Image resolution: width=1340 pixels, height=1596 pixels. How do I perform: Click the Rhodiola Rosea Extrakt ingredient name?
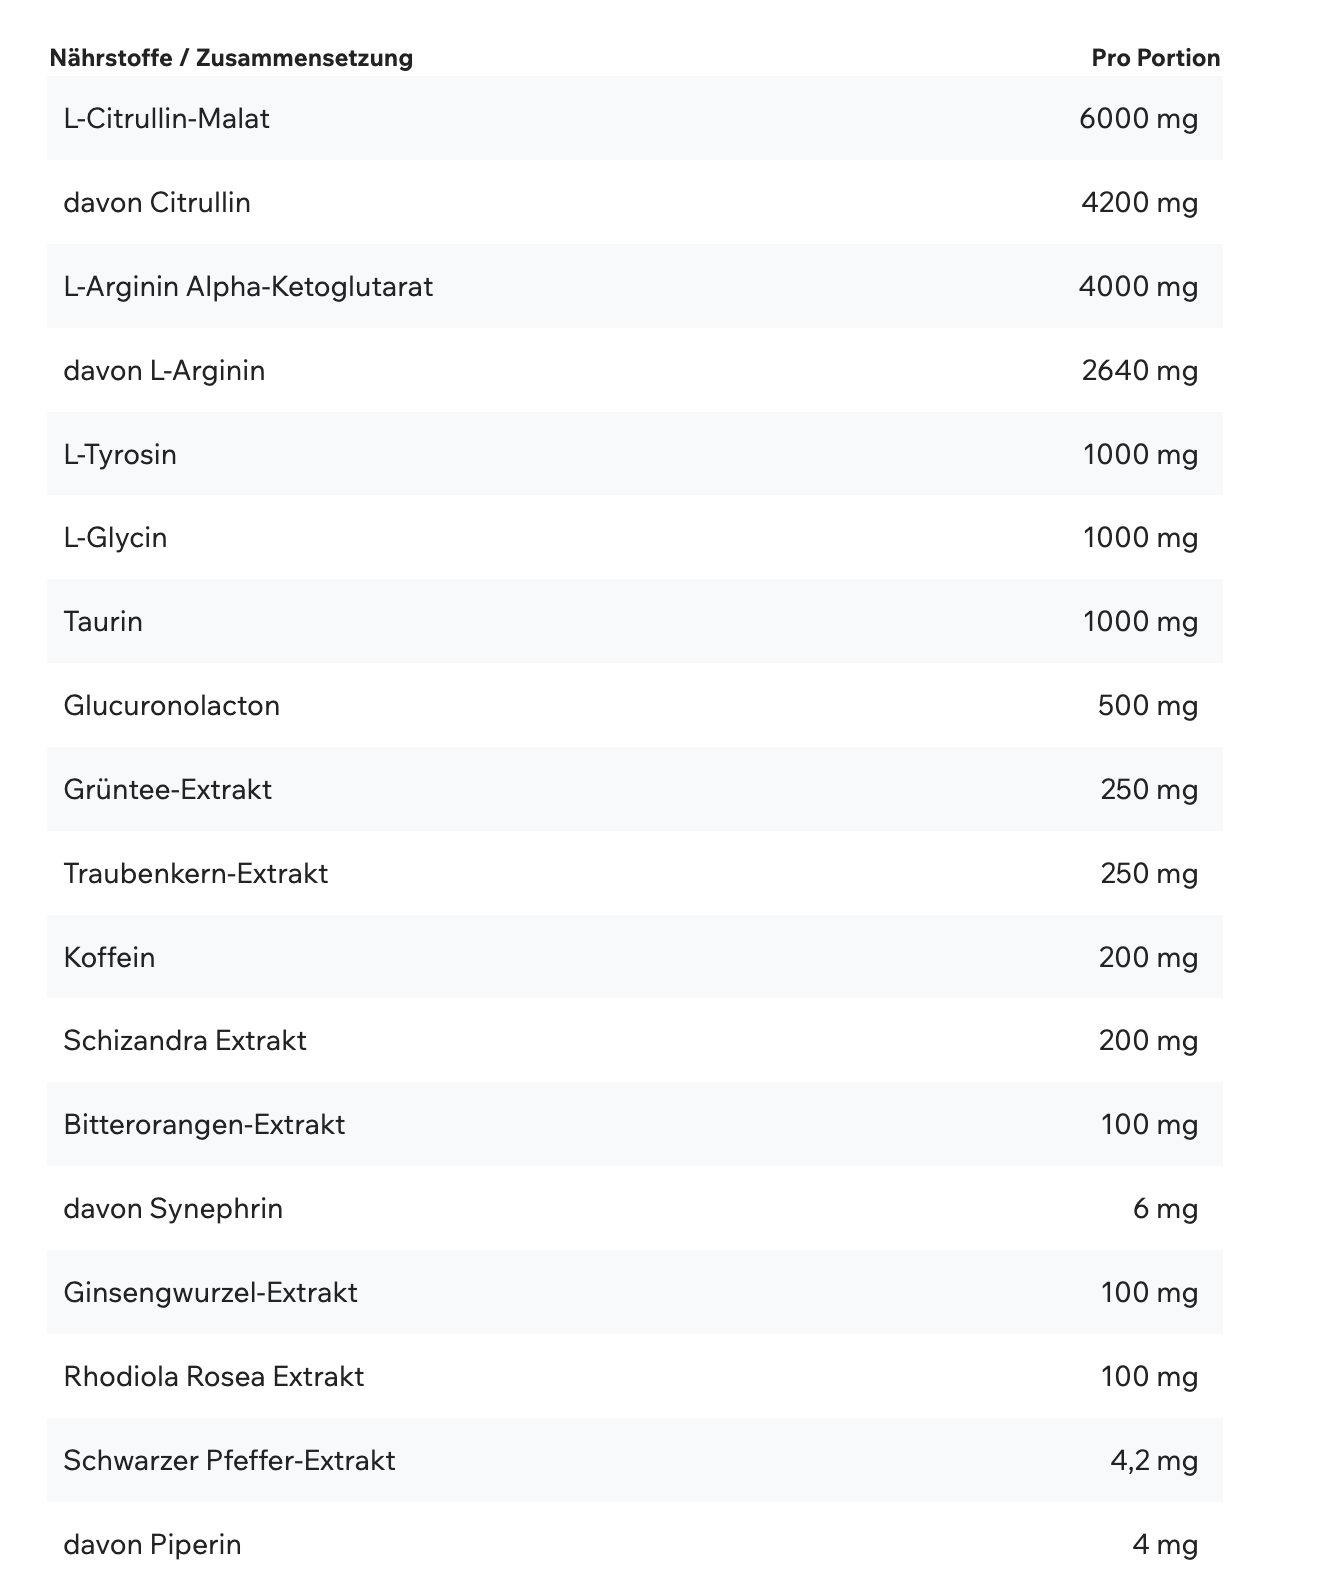pyautogui.click(x=213, y=1377)
